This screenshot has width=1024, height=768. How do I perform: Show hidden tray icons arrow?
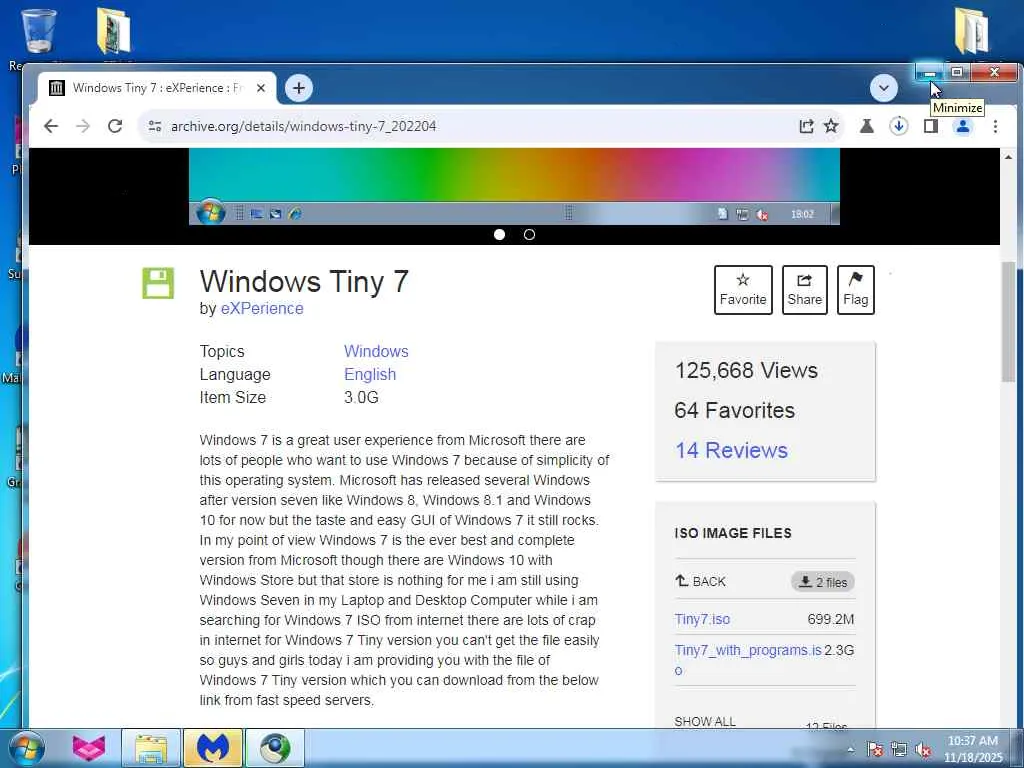point(850,750)
